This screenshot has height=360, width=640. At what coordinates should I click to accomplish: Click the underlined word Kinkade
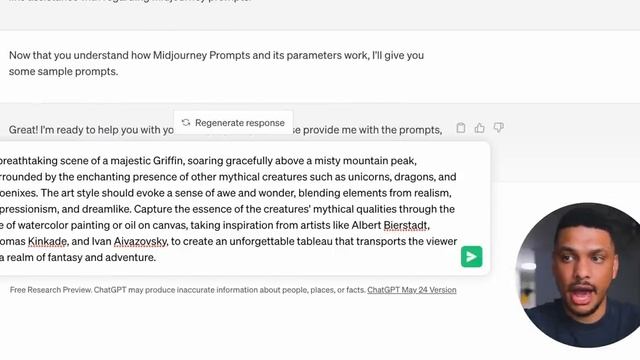click(x=47, y=241)
